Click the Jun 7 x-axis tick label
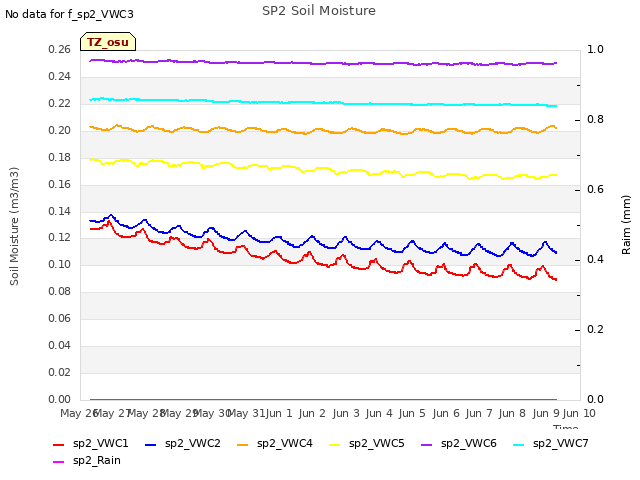Screen dimensions: 640x480 pos(479,413)
